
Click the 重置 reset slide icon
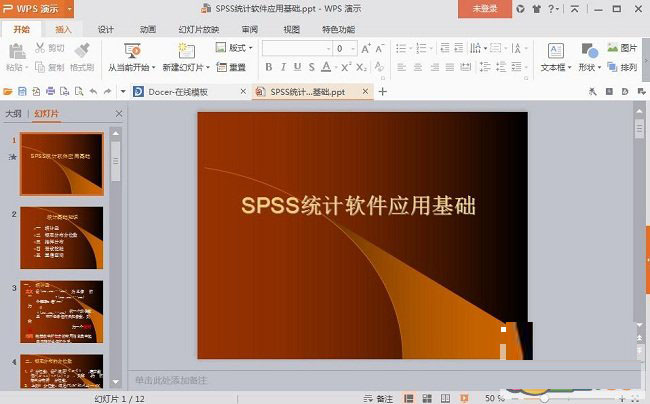(231, 68)
